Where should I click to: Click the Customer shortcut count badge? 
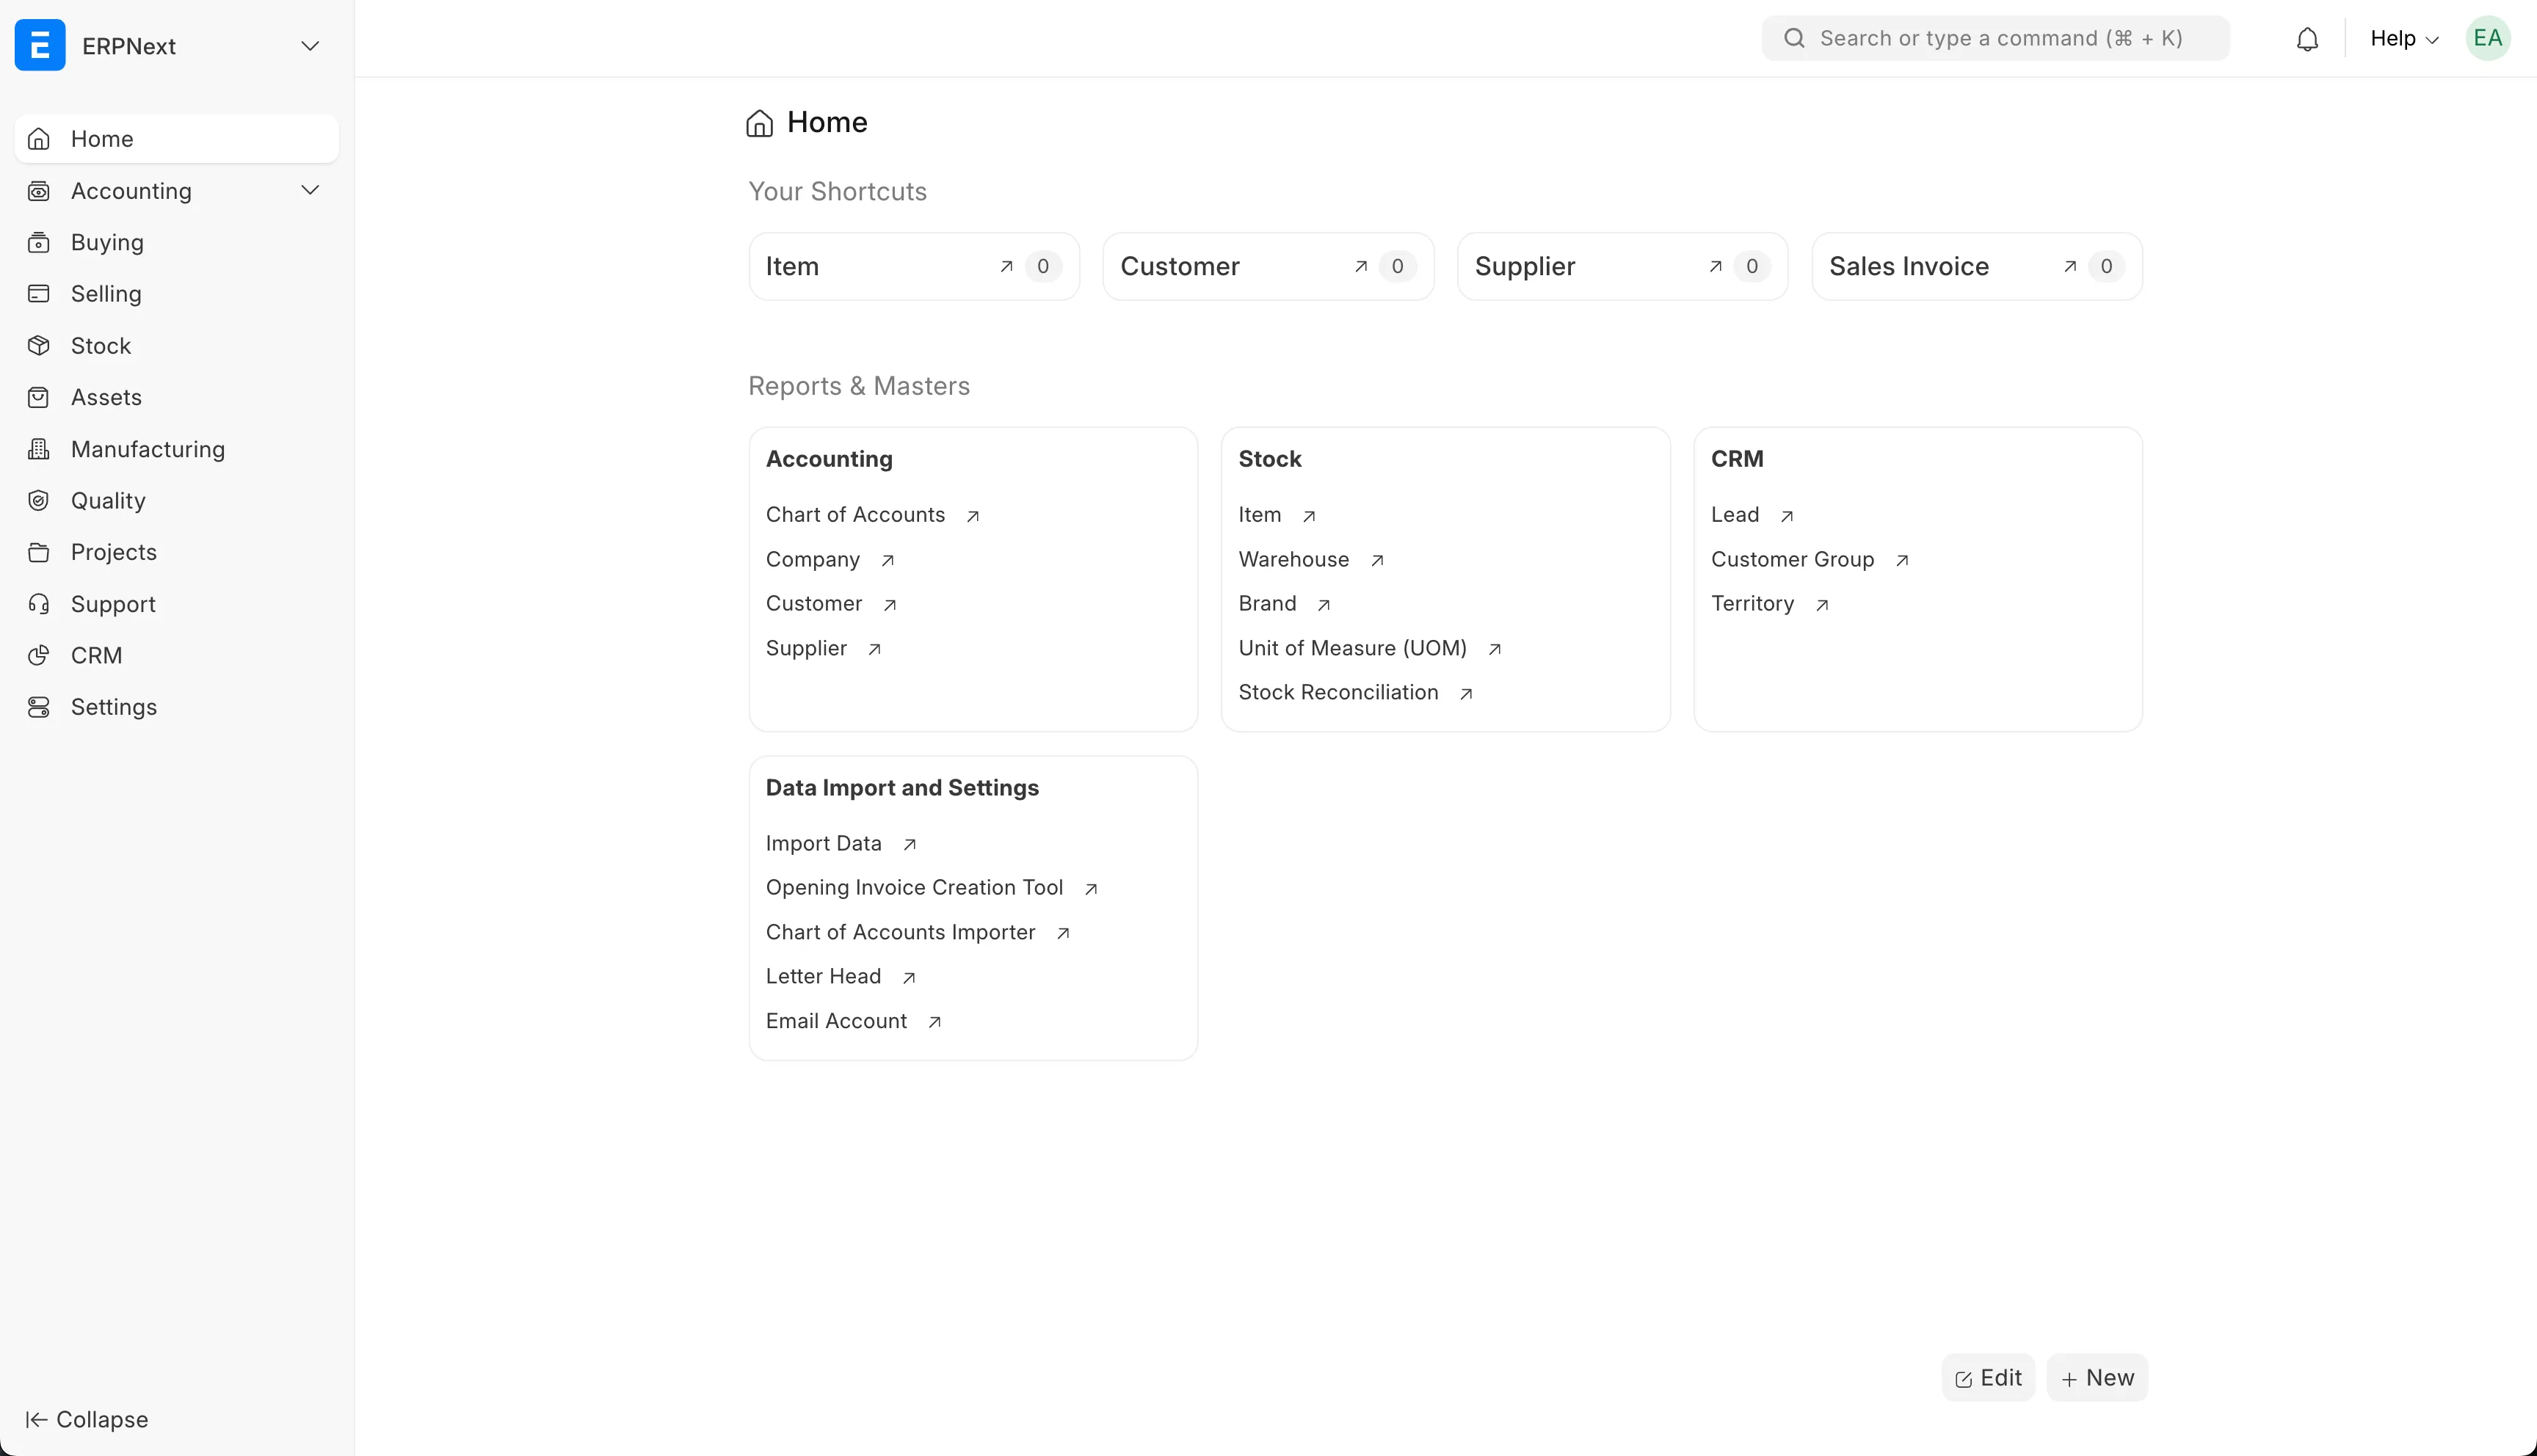(1397, 266)
